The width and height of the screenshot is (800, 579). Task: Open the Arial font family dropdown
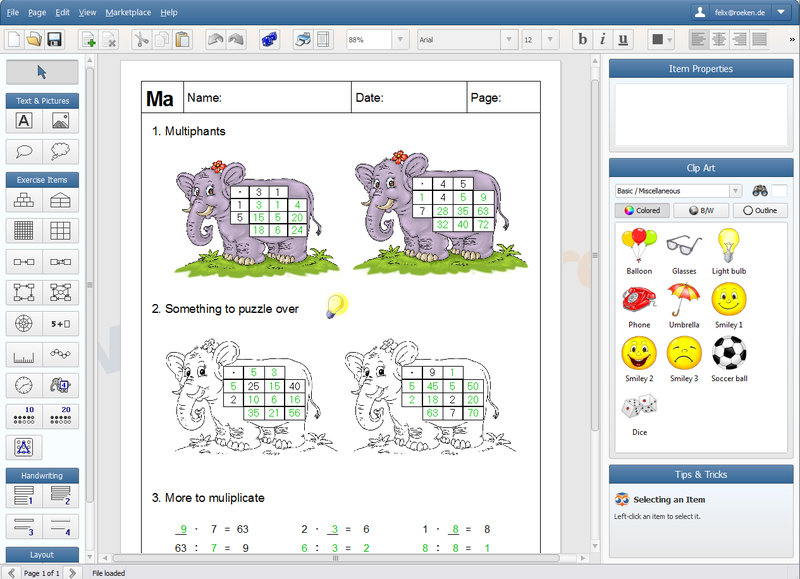click(x=508, y=39)
